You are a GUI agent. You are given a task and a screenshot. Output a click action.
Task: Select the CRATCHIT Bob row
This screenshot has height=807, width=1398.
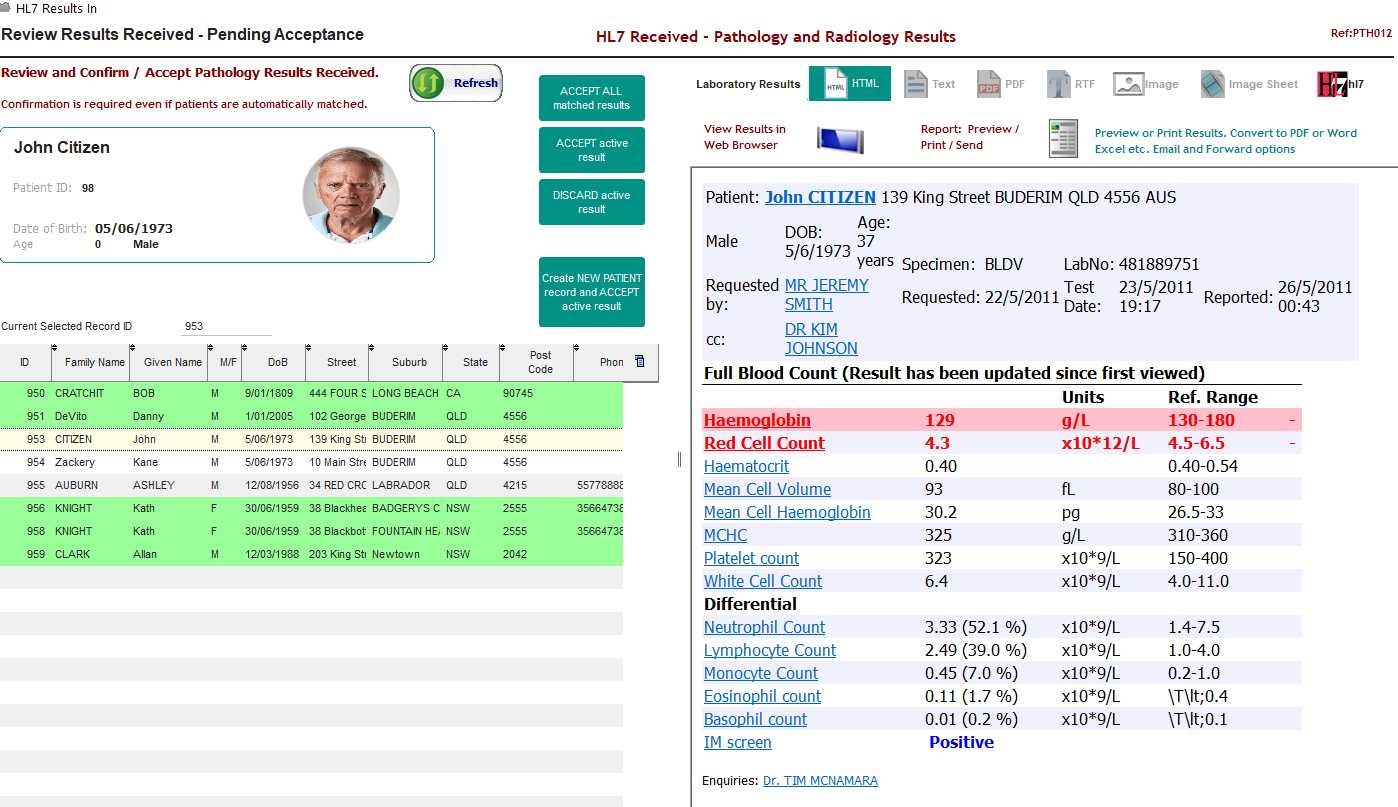point(311,393)
